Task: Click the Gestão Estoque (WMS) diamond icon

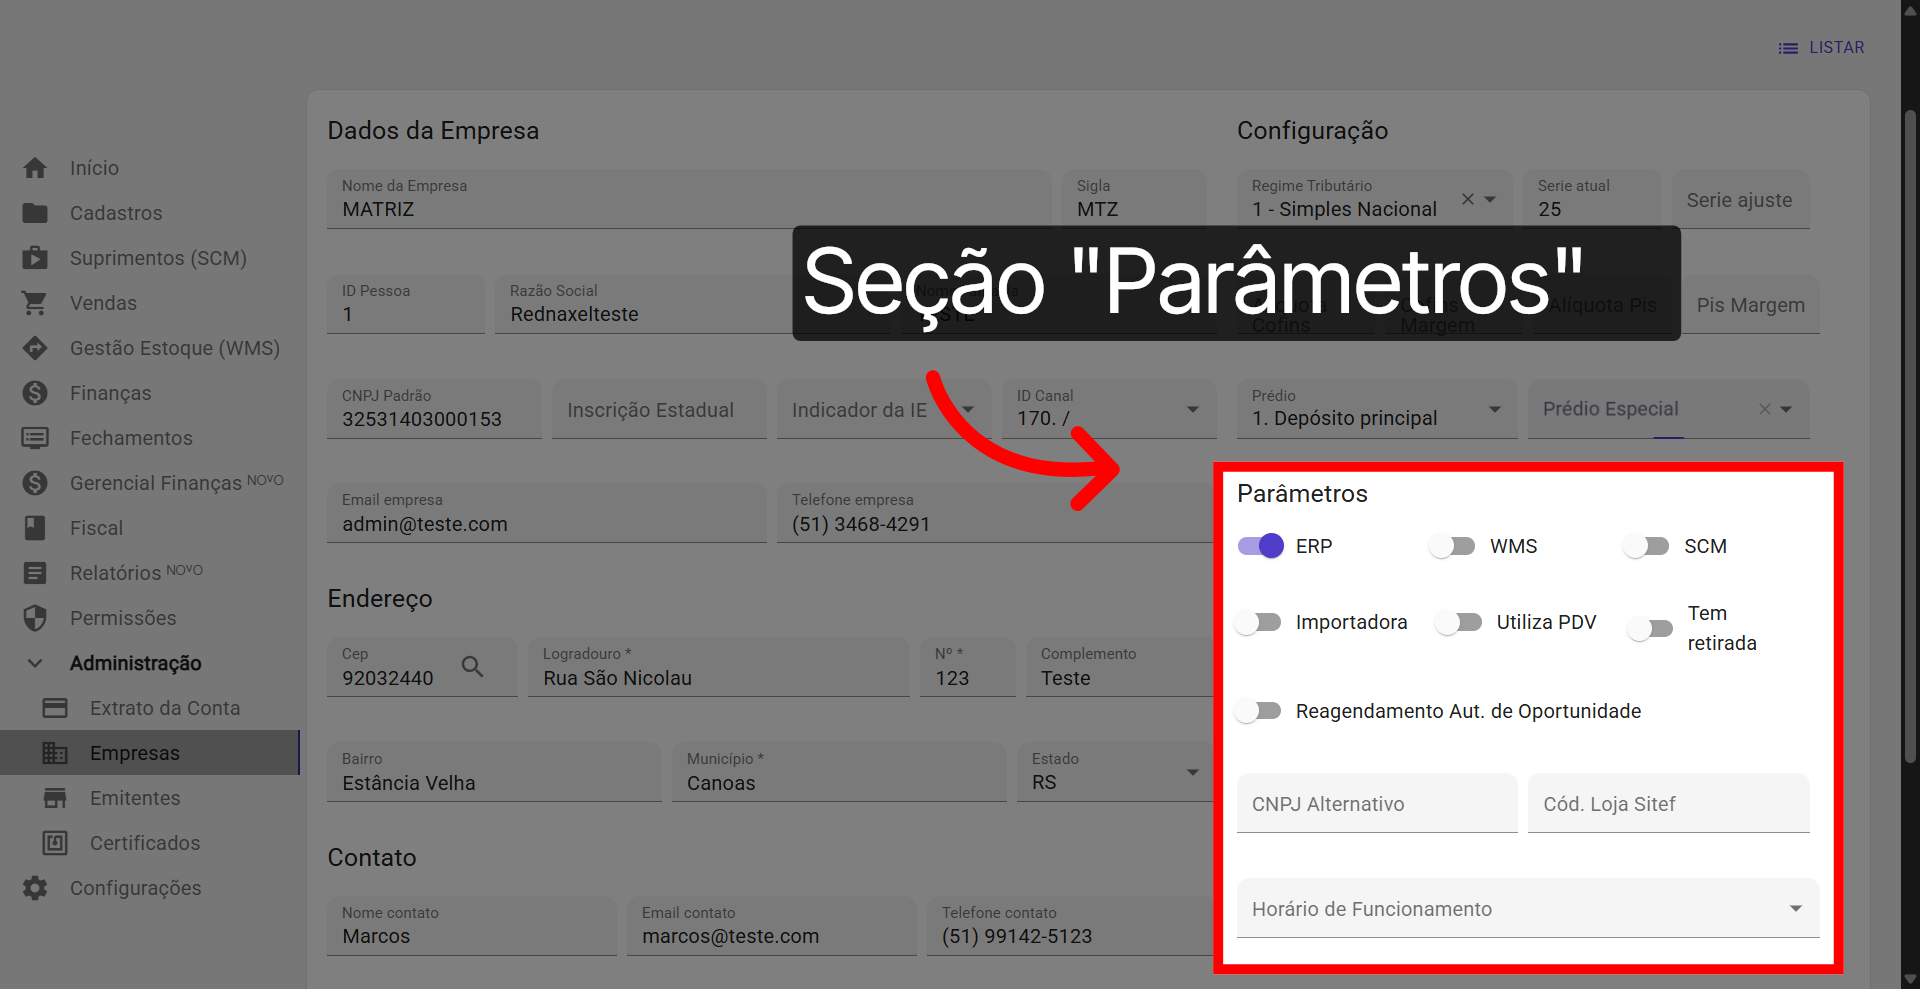Action: click(35, 347)
